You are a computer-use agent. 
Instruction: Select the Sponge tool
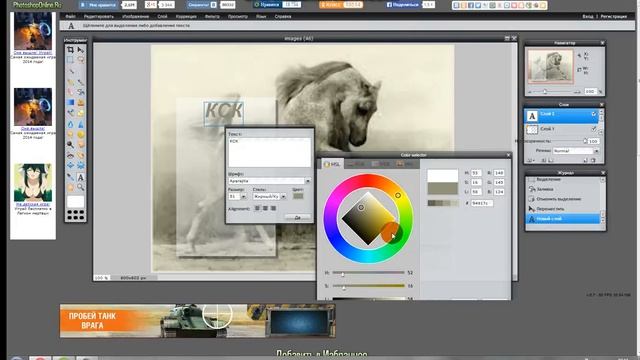(x=81, y=134)
